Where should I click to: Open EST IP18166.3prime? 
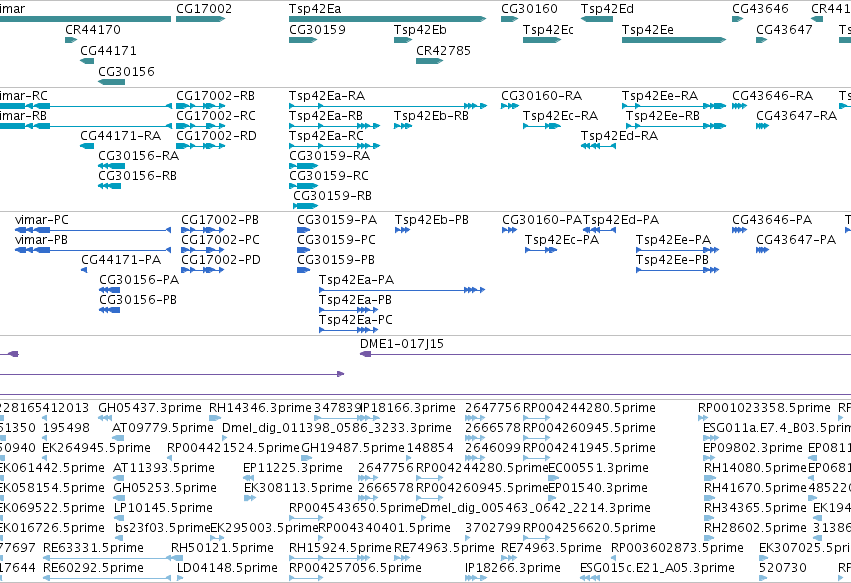pos(408,408)
